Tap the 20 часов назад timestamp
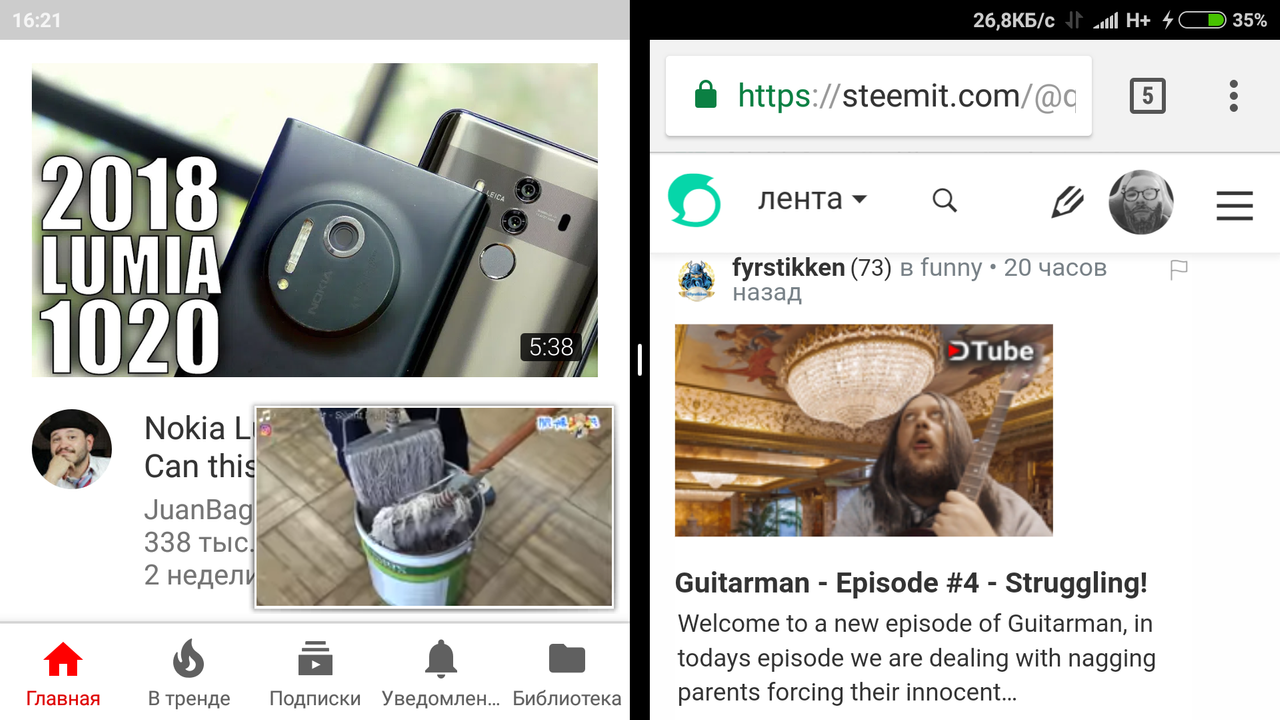This screenshot has width=1280, height=720. [x=919, y=280]
